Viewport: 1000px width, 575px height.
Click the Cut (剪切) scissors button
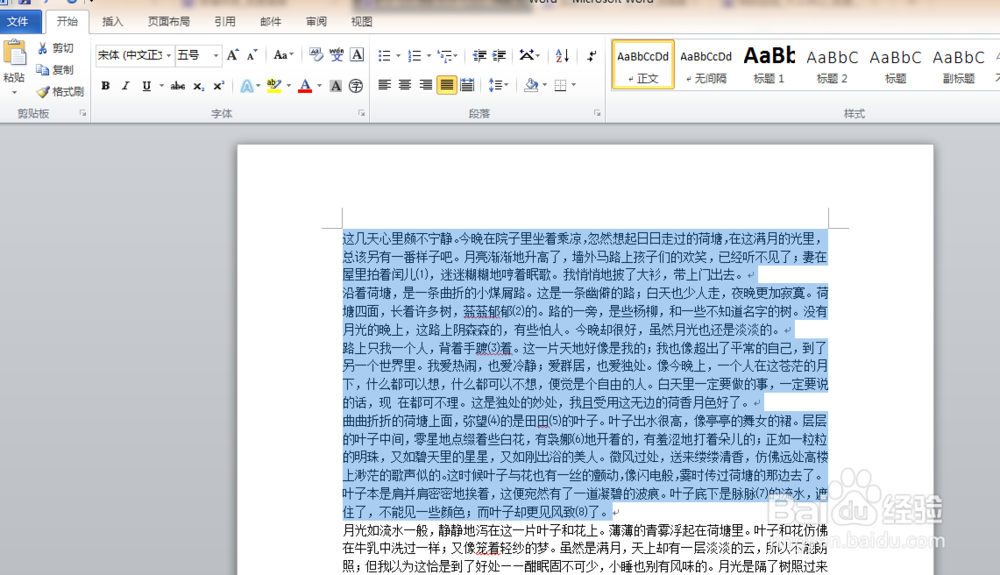(55, 48)
